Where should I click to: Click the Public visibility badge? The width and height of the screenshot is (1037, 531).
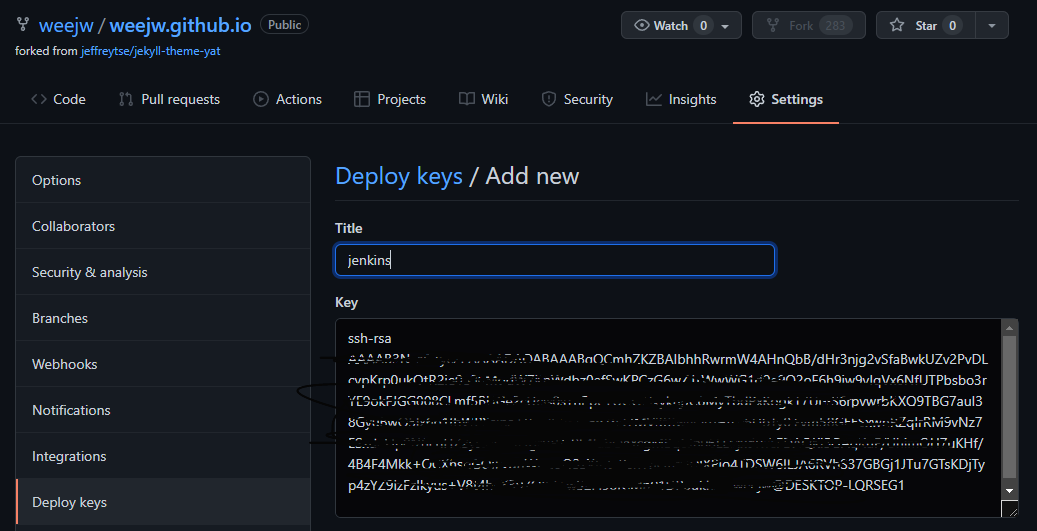click(x=284, y=25)
